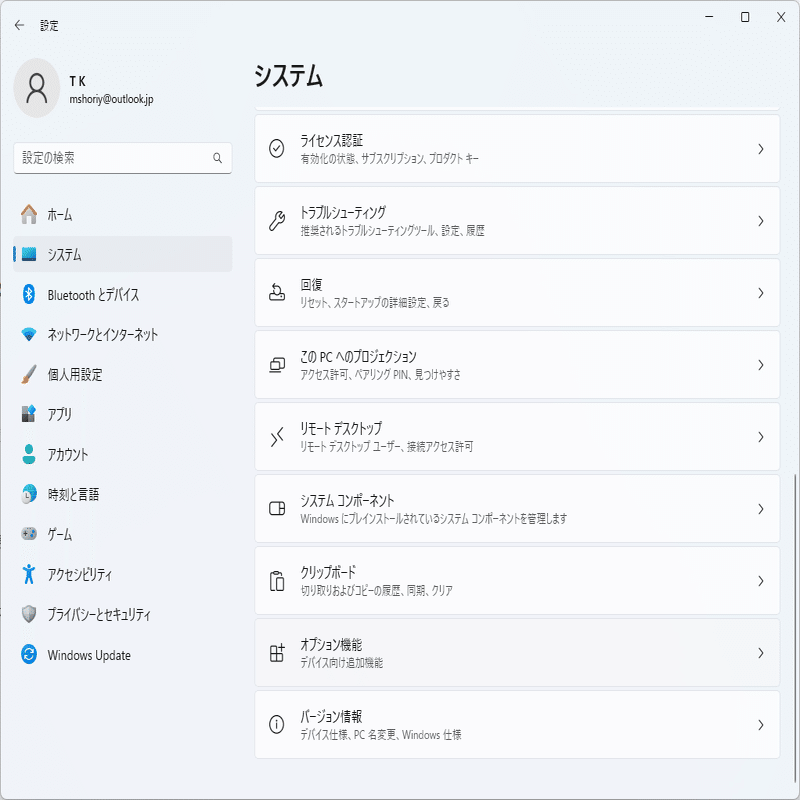
Task: Click the ライセンス認証 checkmark icon
Action: click(x=277, y=148)
